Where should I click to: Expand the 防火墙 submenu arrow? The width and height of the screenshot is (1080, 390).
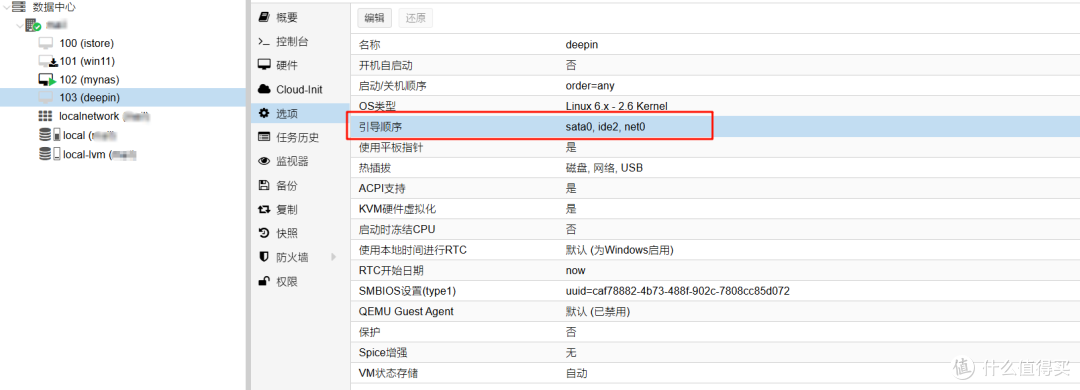(x=334, y=257)
